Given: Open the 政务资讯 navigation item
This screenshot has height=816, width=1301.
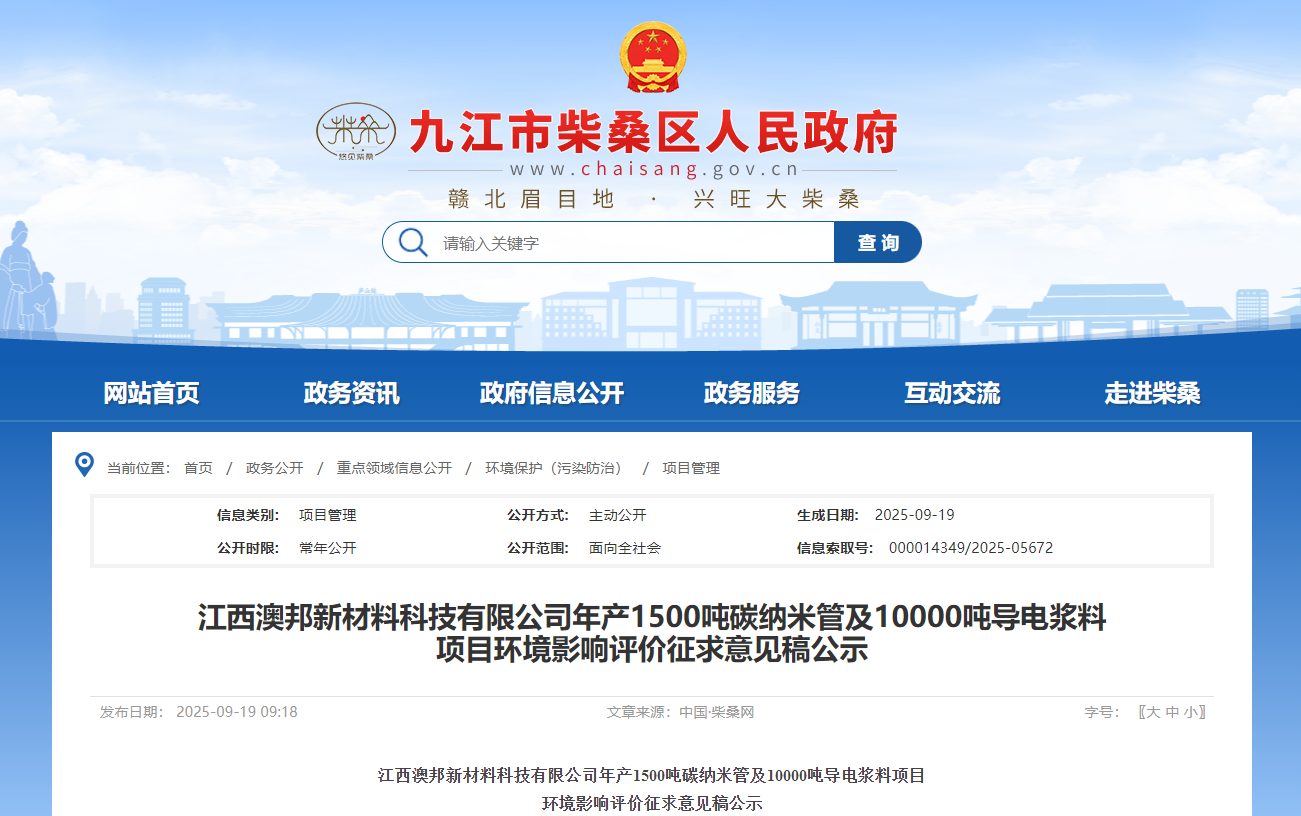Looking at the screenshot, I should coord(351,393).
